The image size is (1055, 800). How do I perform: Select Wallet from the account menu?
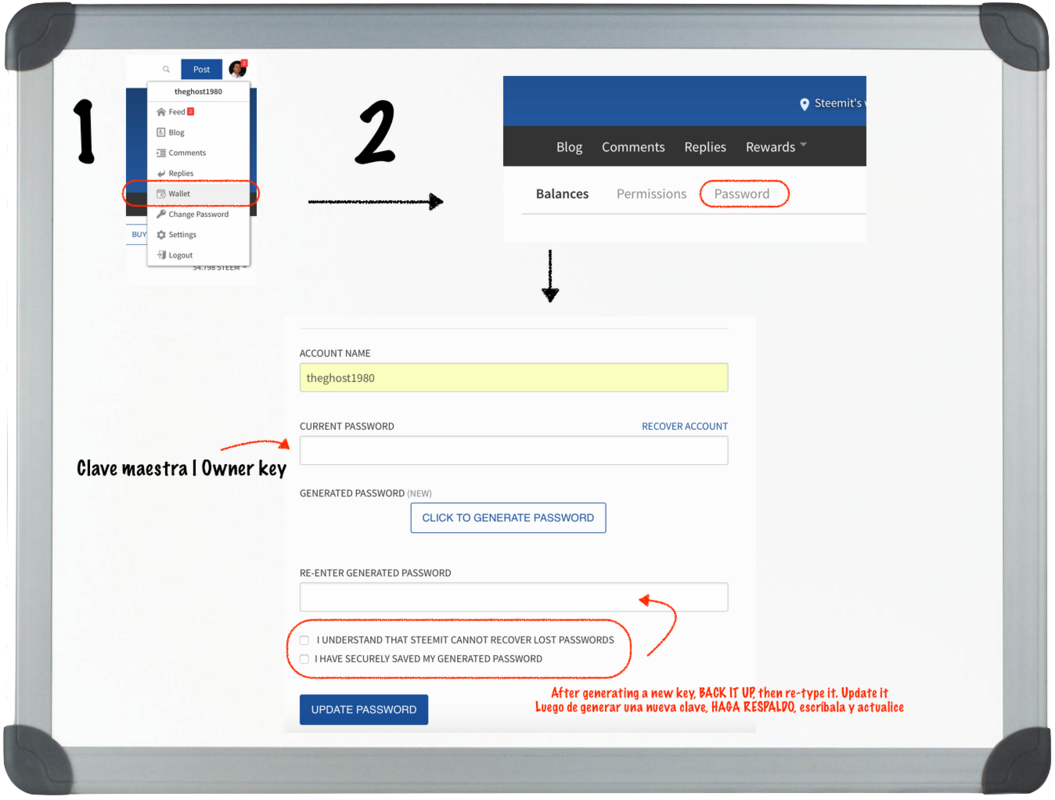pos(181,193)
